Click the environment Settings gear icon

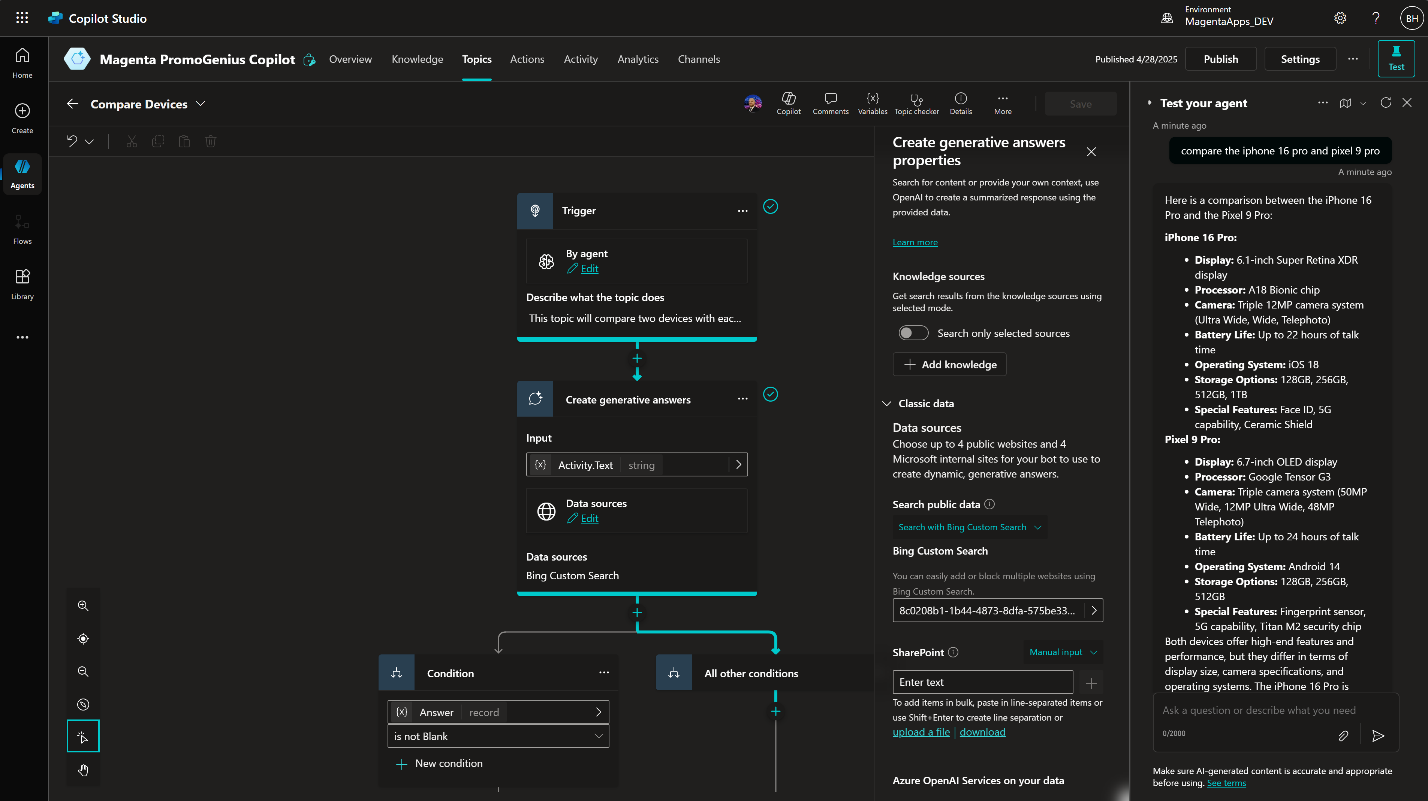pyautogui.click(x=1340, y=18)
